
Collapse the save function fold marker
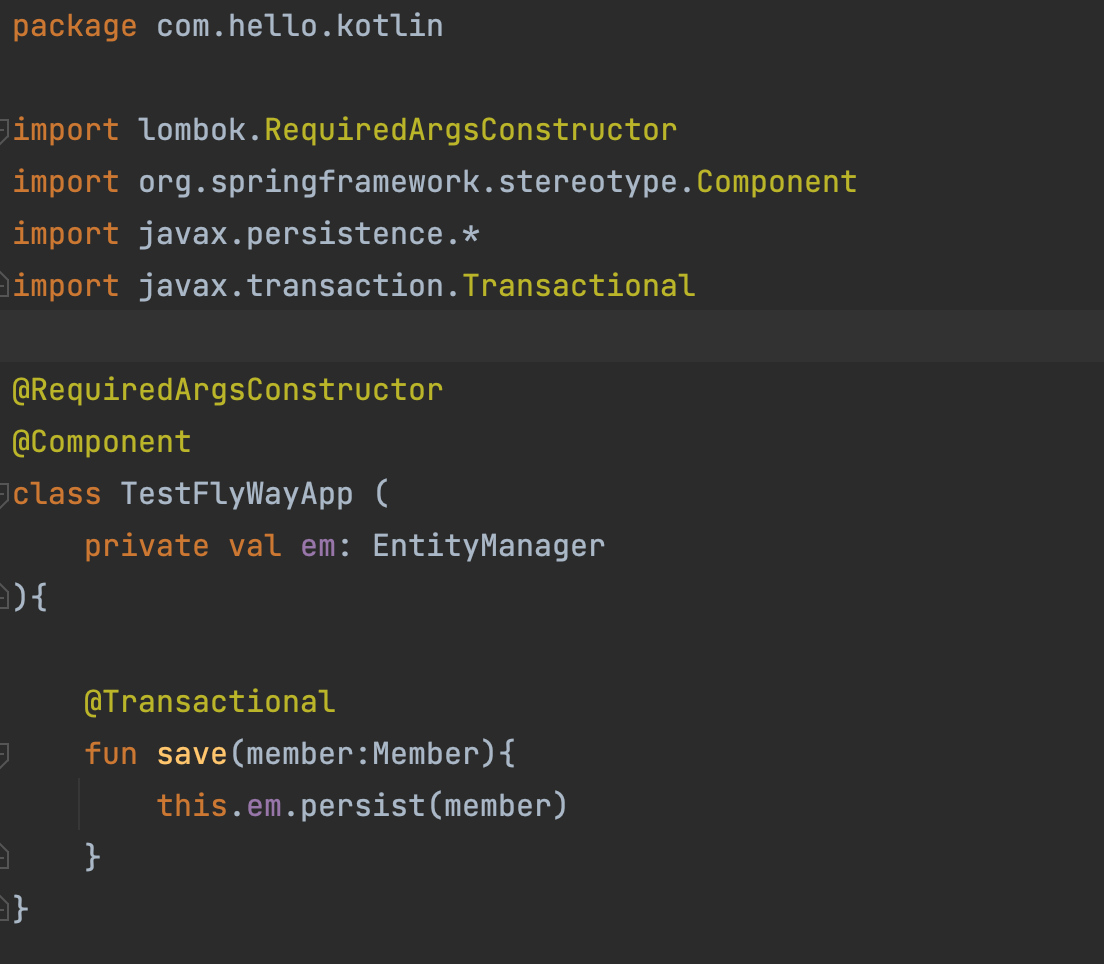click(4, 754)
